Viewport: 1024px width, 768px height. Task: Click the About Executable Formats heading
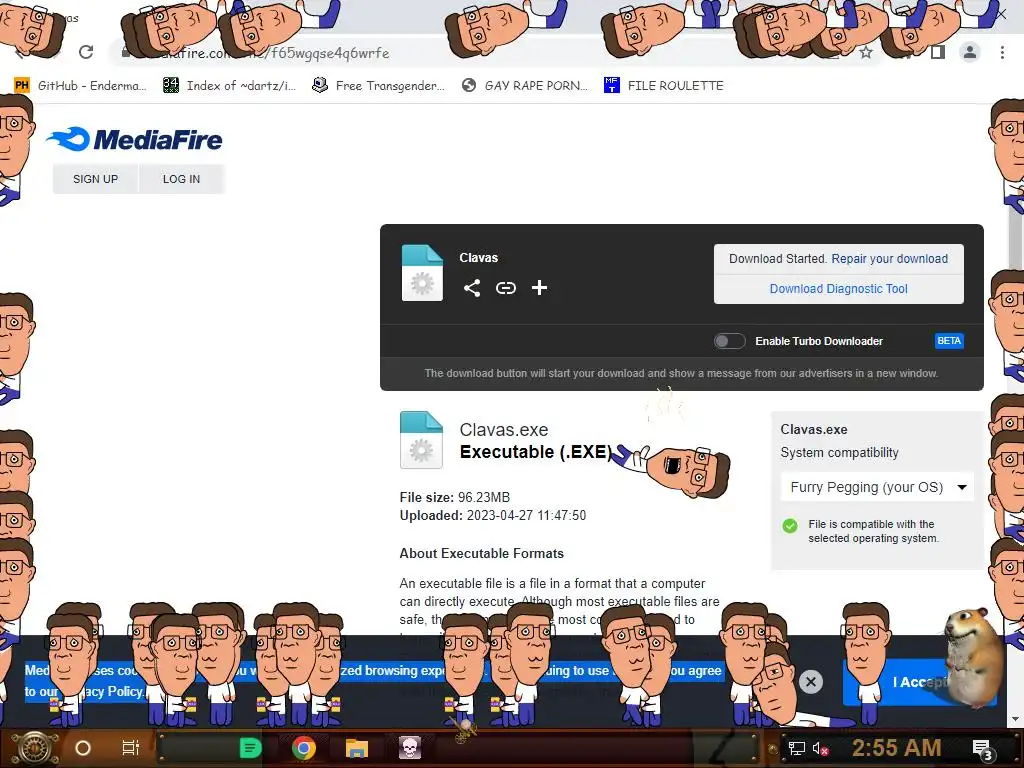pos(481,553)
